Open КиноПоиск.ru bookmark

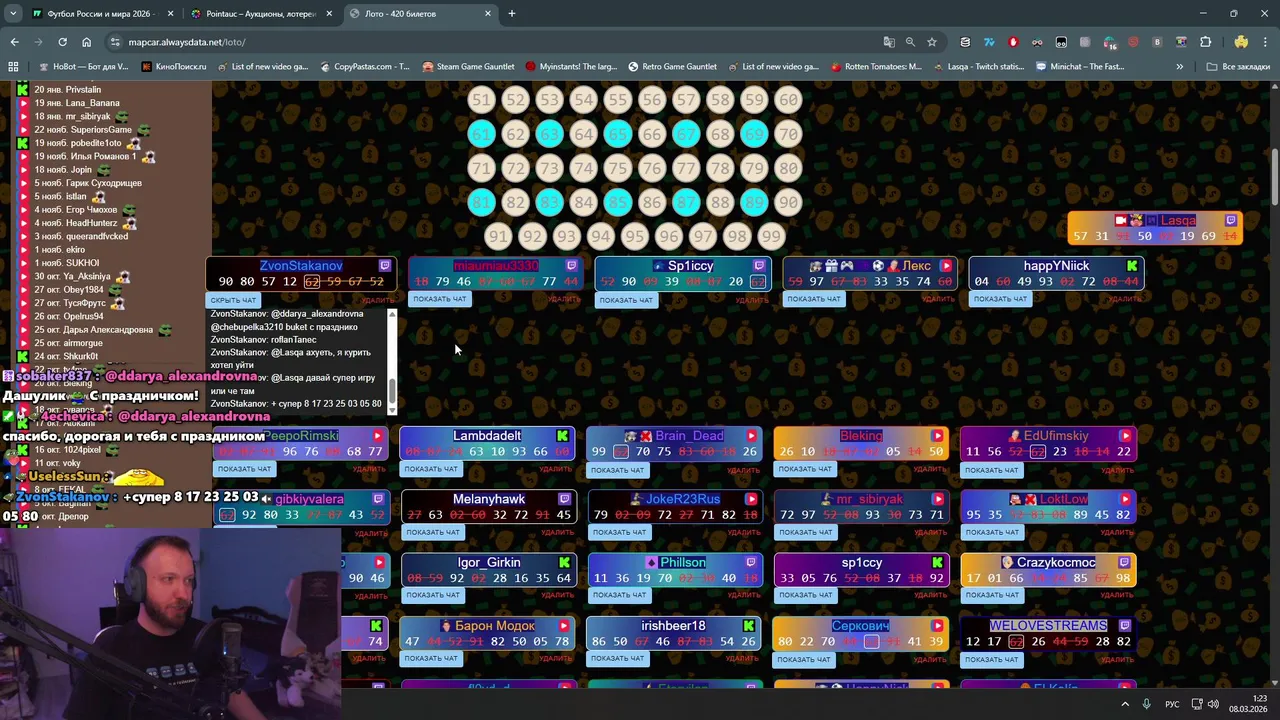click(174, 67)
